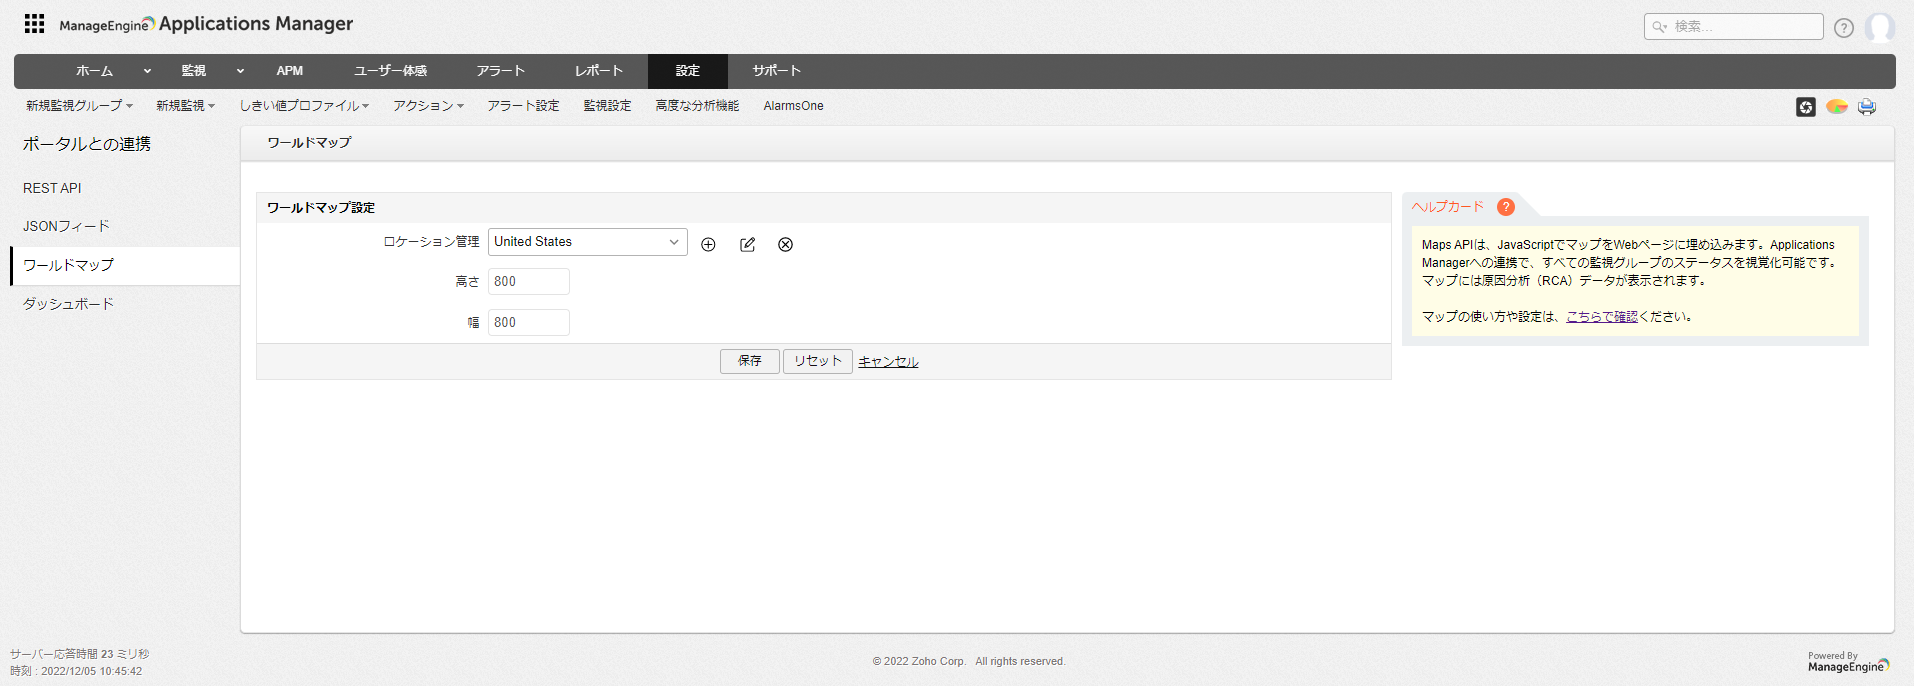Open the 新規監視グループ dropdown
Viewport: 1914px width, 686px height.
click(x=79, y=106)
